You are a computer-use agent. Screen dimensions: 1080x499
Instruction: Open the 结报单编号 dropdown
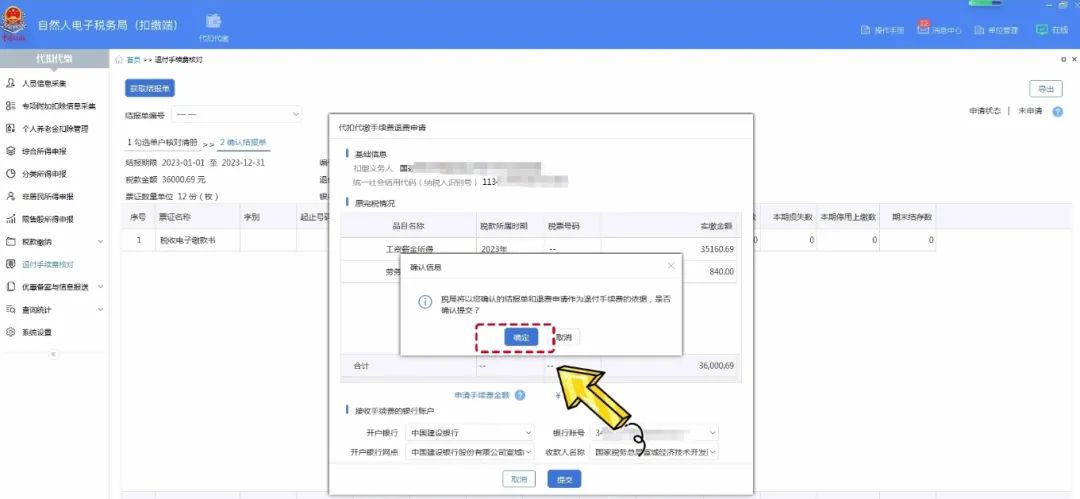pyautogui.click(x=237, y=115)
